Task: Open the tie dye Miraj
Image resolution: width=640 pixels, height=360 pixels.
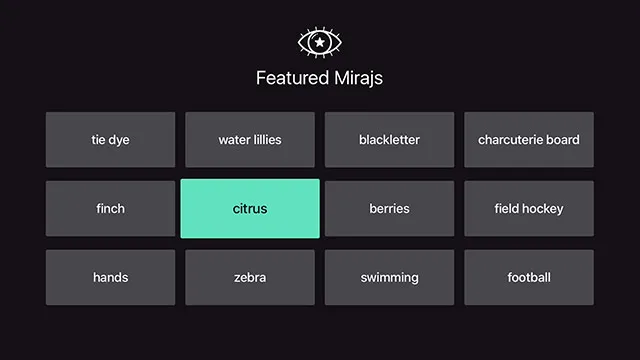Action: click(x=110, y=140)
